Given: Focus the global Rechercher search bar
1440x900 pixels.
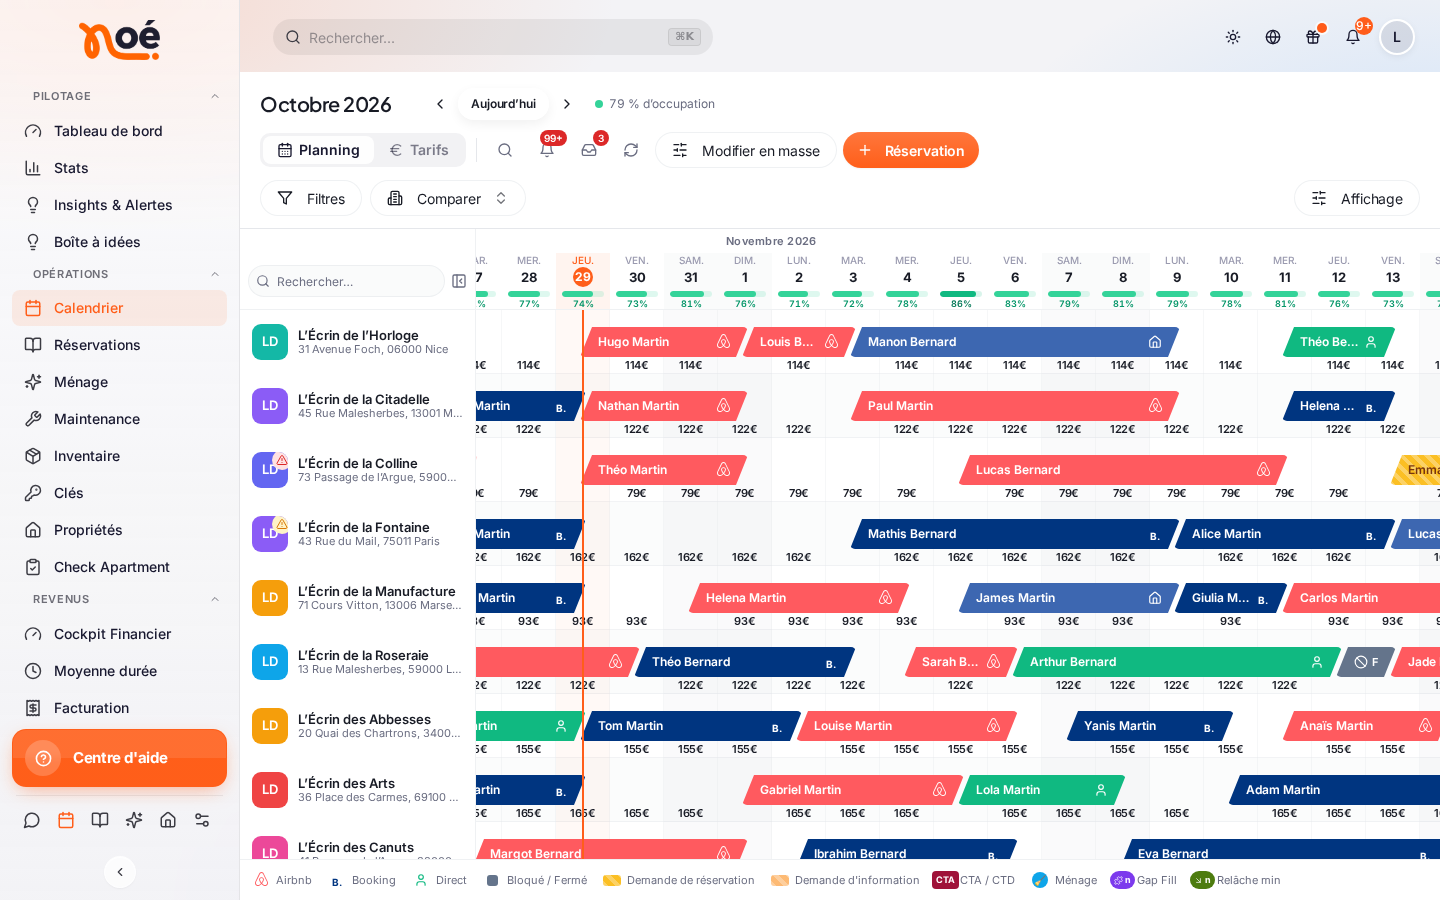Looking at the screenshot, I should coord(493,37).
